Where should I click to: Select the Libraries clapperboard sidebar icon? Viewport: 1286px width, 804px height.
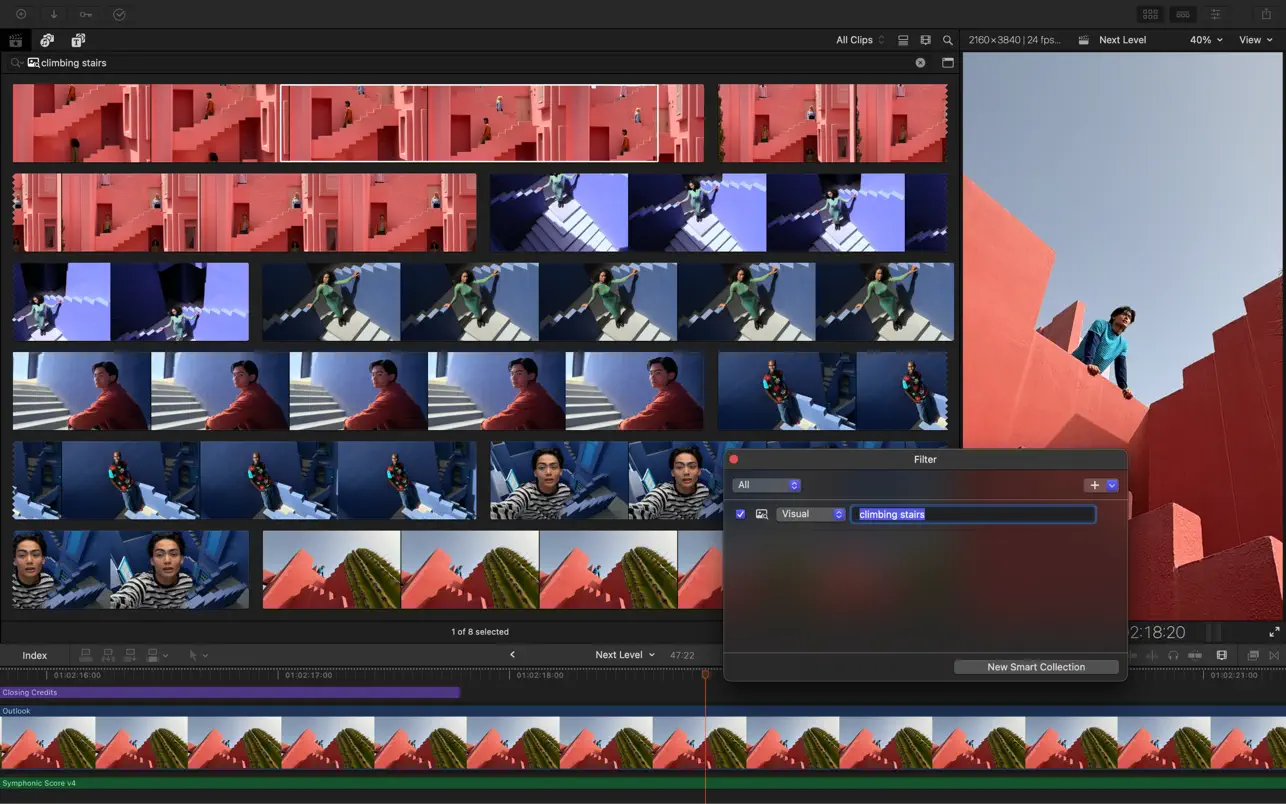16,40
